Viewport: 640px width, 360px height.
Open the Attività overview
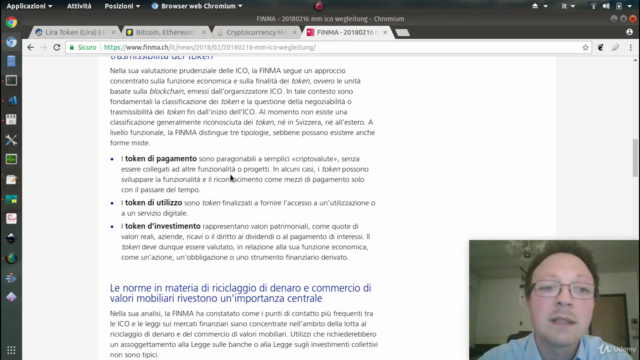[79, 6]
